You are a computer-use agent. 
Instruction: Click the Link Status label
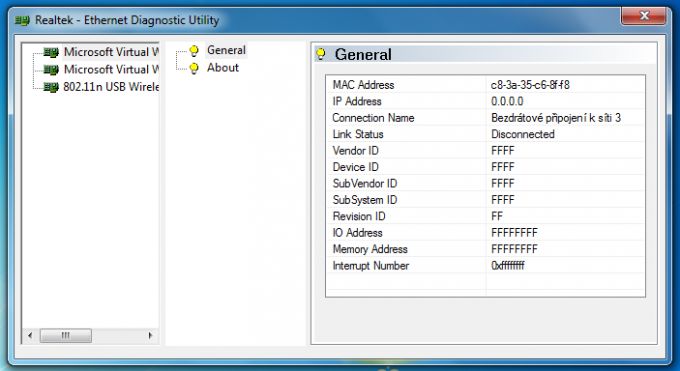point(358,135)
